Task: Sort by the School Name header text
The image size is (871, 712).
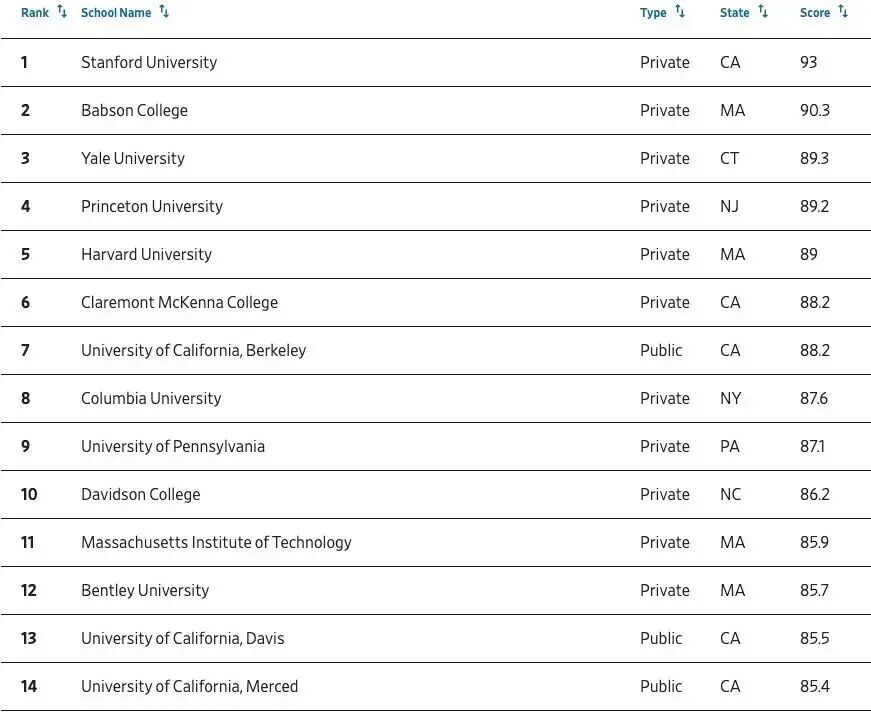Action: pyautogui.click(x=116, y=13)
